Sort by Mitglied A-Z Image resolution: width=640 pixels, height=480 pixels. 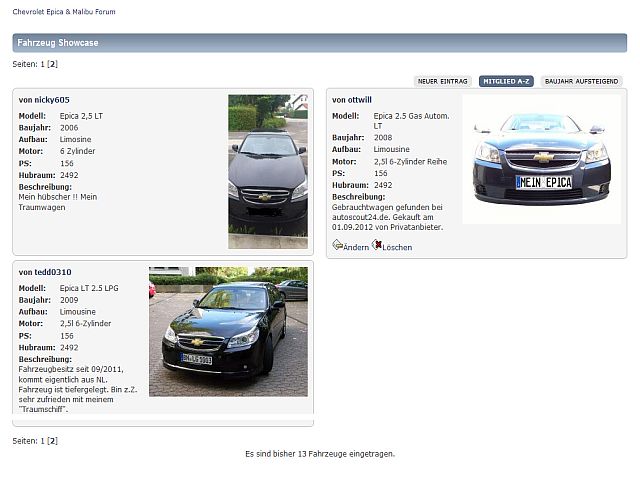point(506,81)
